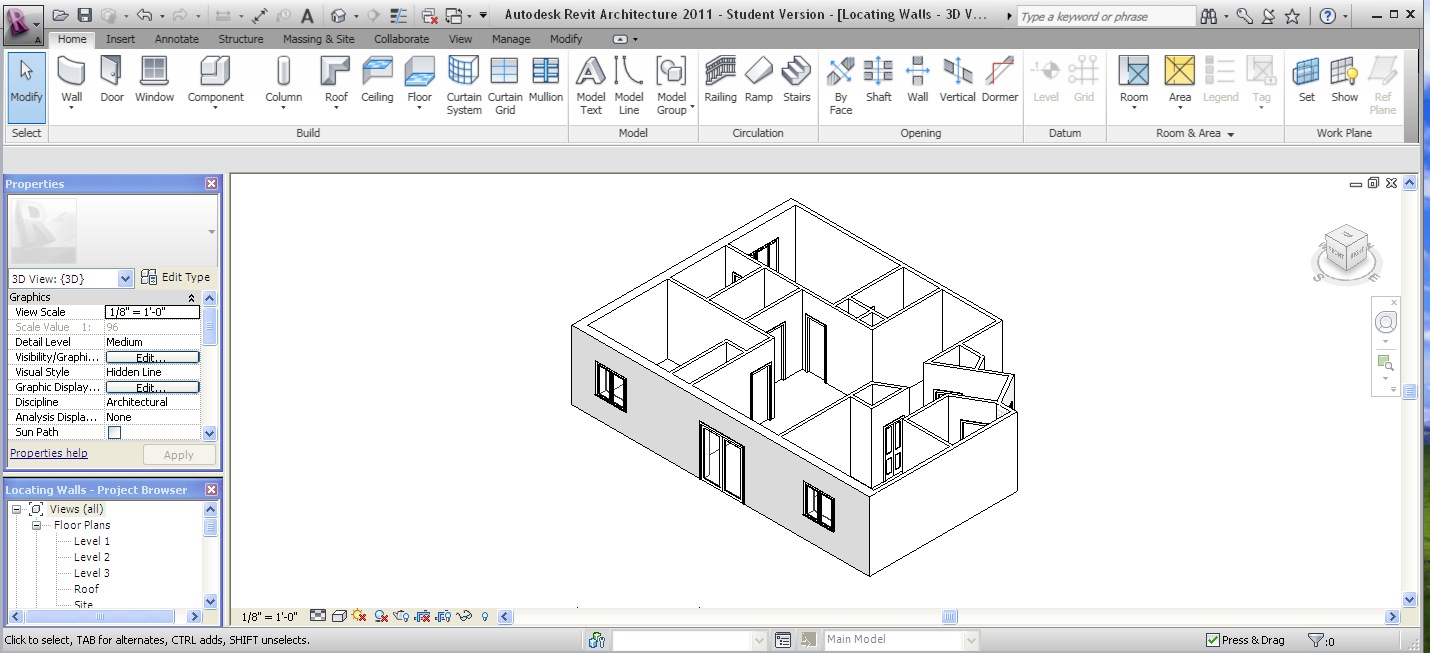Viewport: 1430px width, 653px height.
Task: Activate the Stairs tool
Action: (x=796, y=80)
